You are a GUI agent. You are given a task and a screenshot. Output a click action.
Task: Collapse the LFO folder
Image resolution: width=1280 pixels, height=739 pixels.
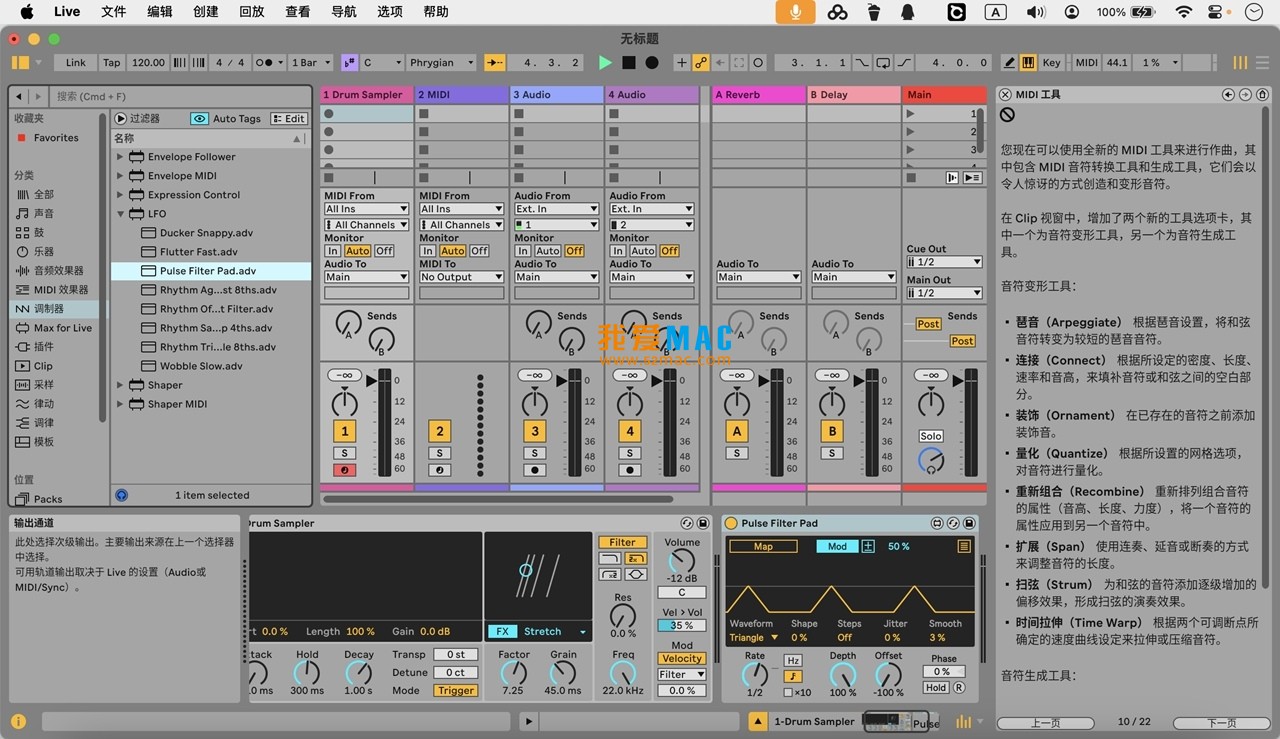120,214
